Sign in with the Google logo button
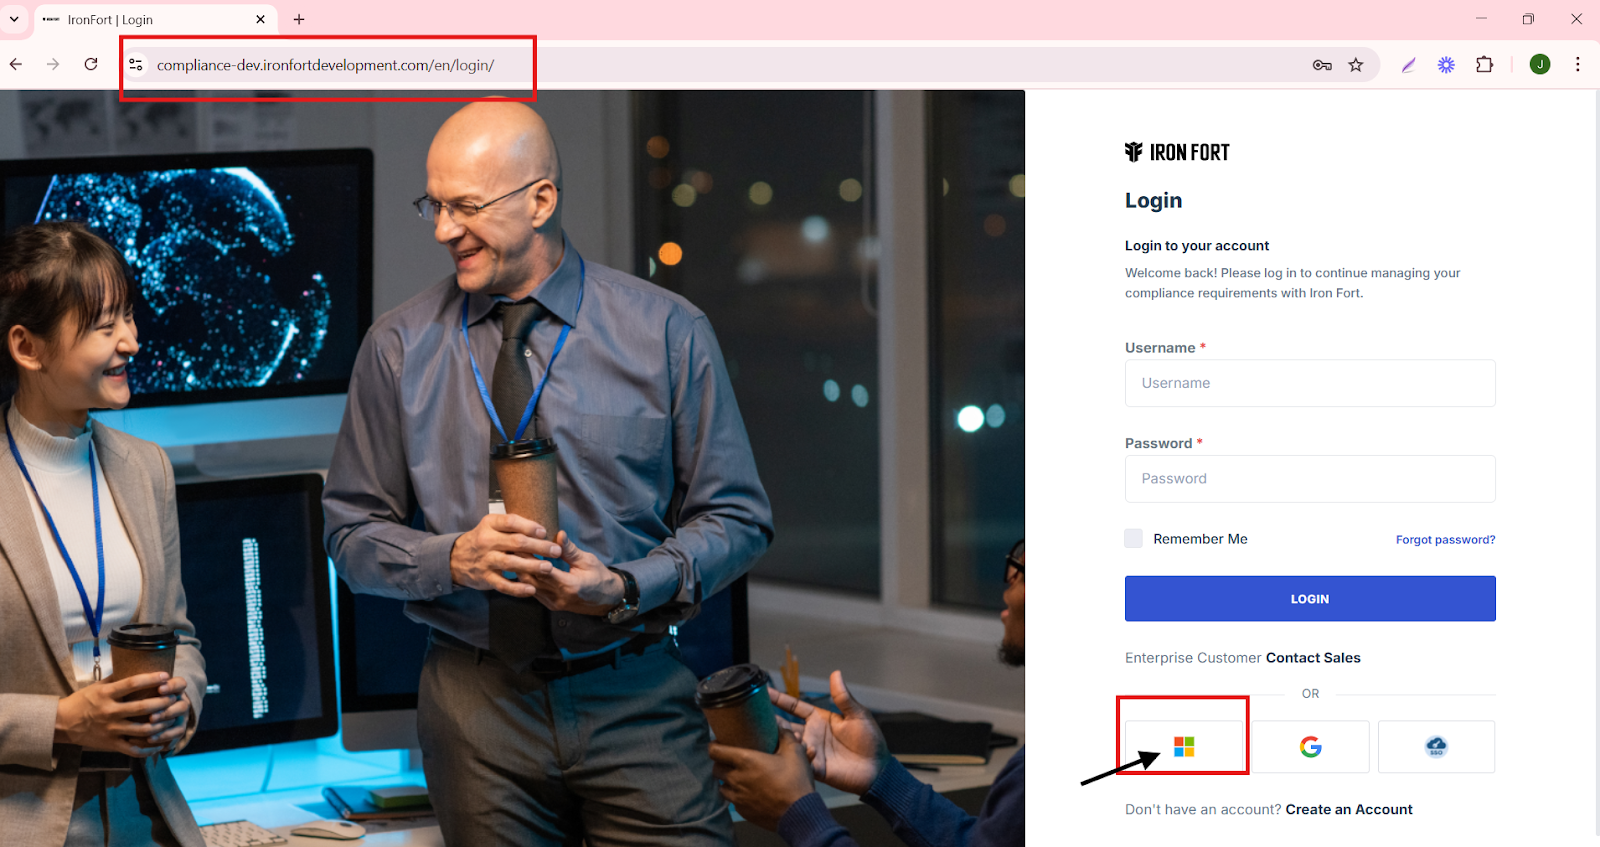The width and height of the screenshot is (1600, 847). (1310, 746)
